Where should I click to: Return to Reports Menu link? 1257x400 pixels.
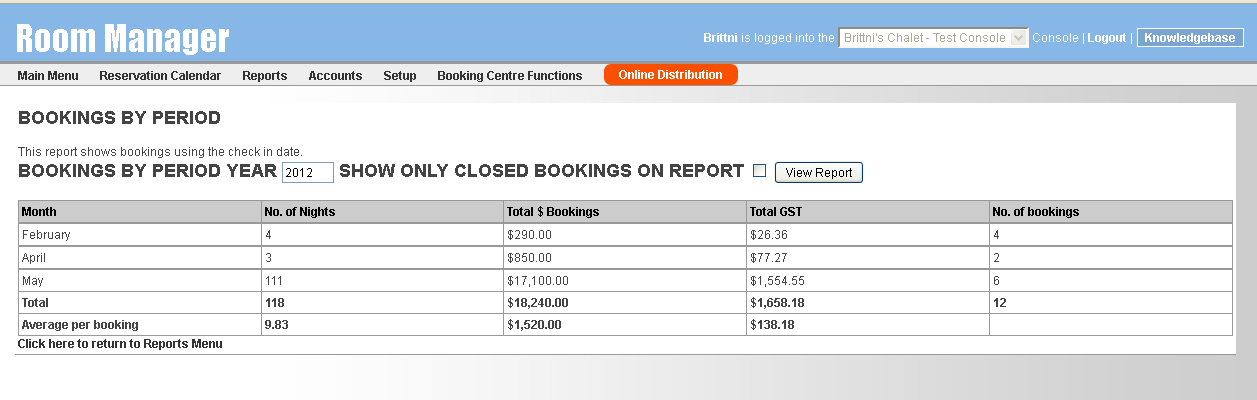coord(120,344)
